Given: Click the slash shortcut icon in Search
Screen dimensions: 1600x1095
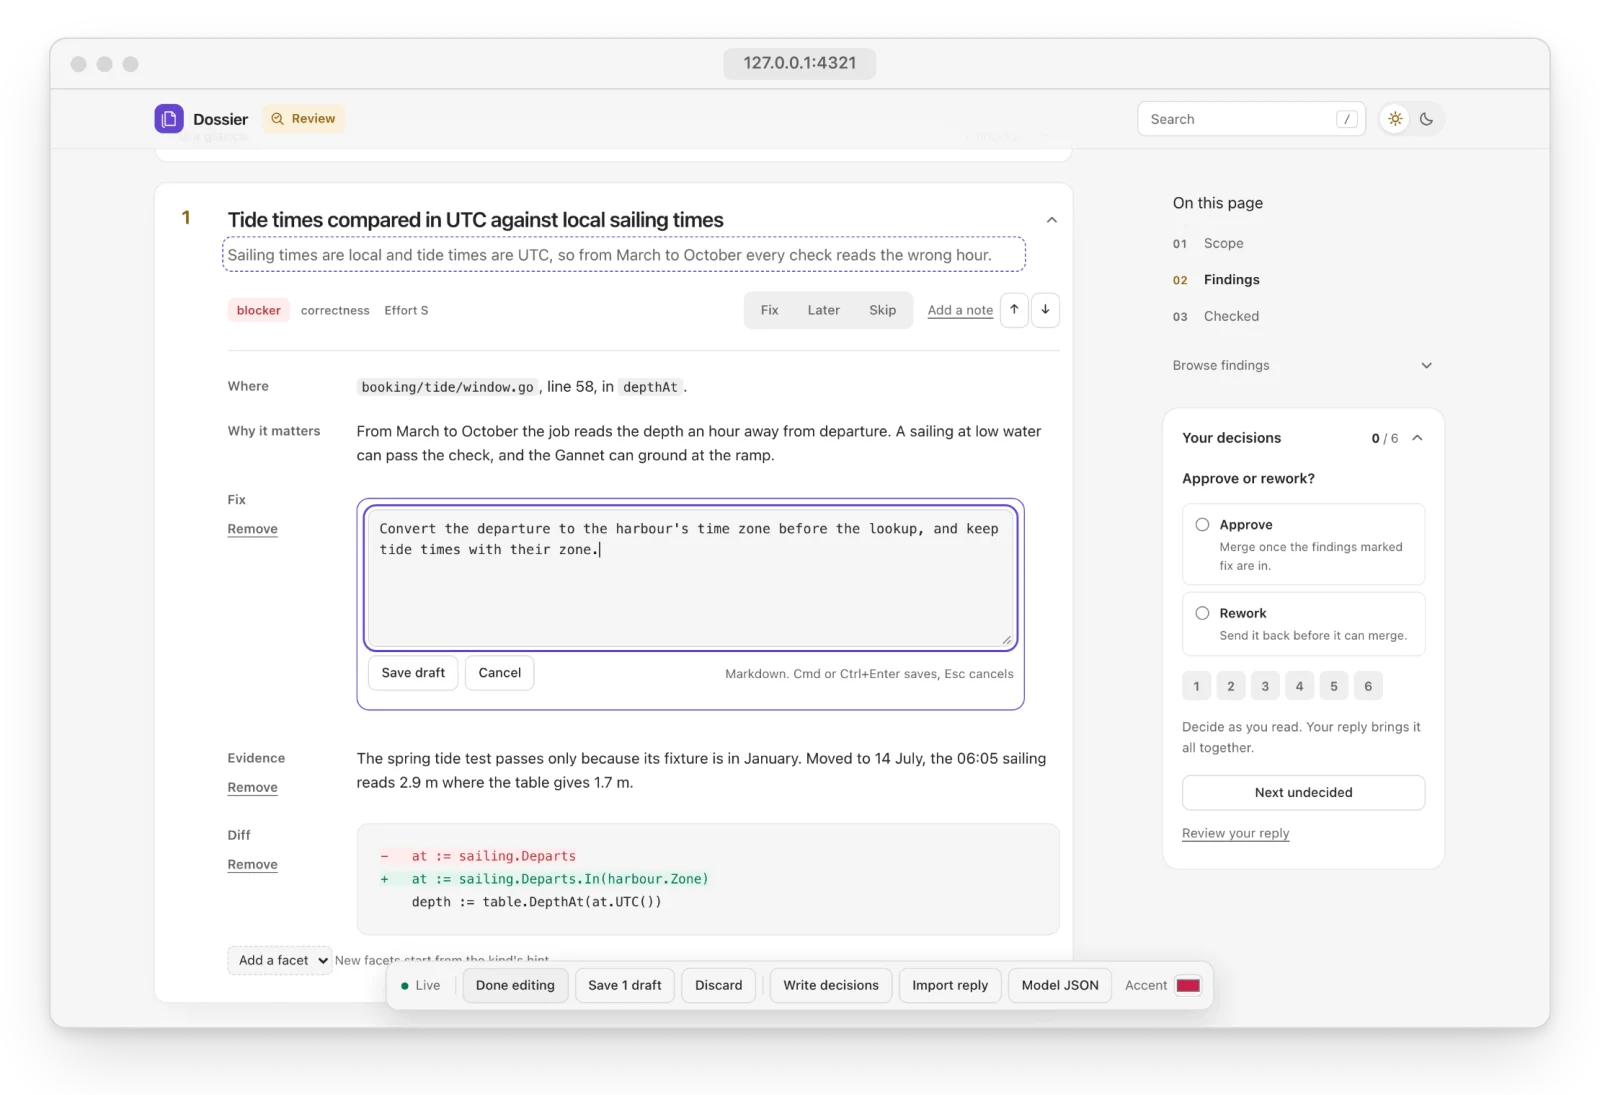Looking at the screenshot, I should point(1347,119).
